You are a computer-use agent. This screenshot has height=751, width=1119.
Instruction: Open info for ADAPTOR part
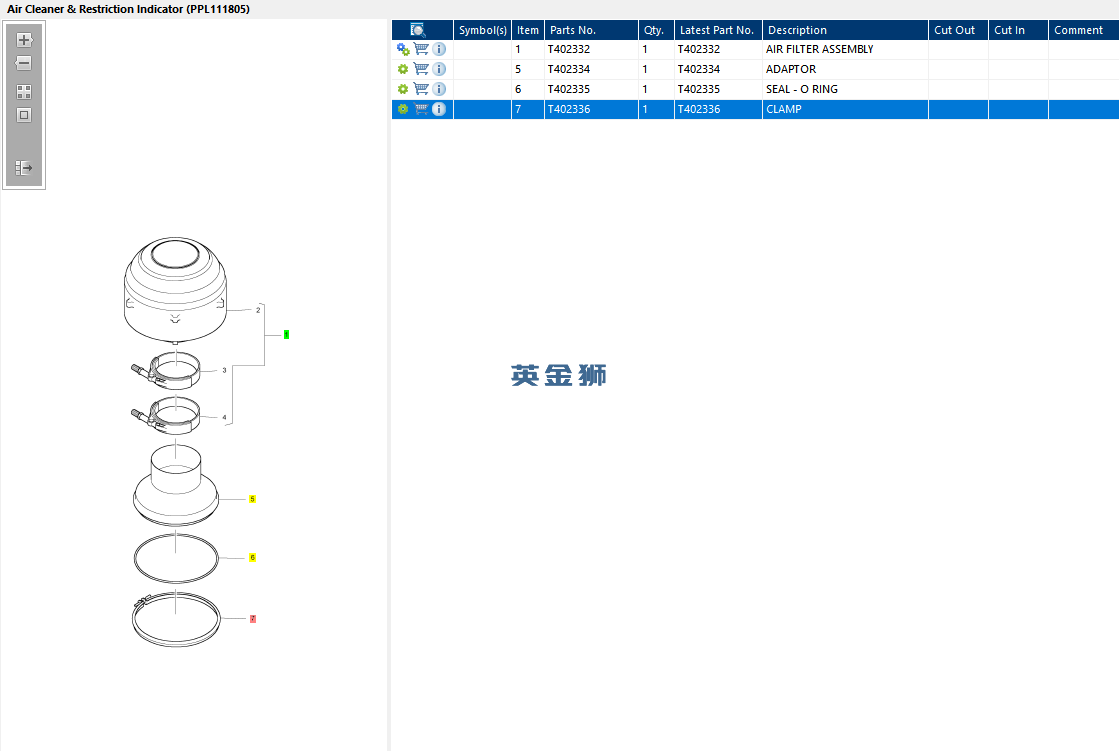[440, 69]
